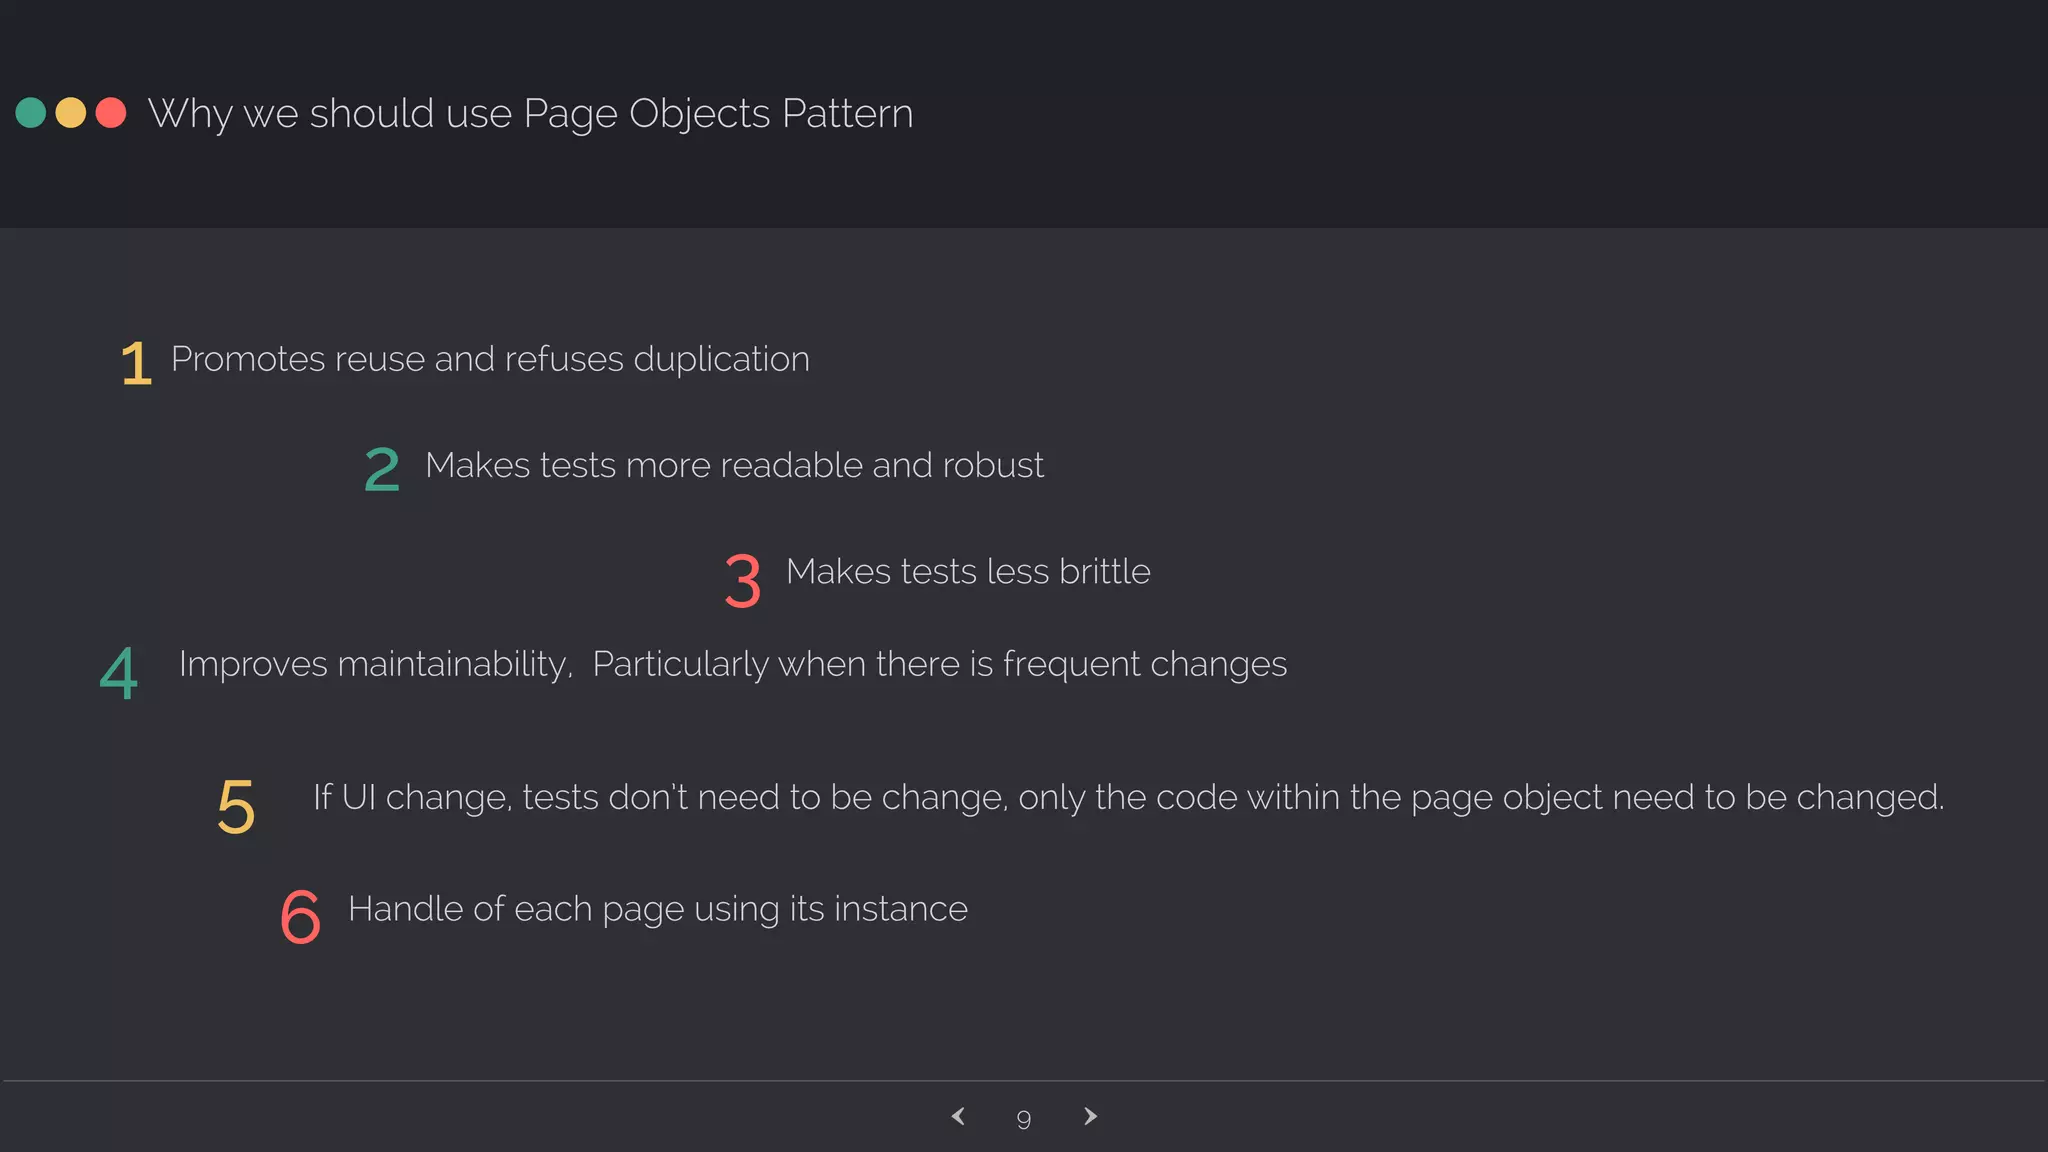Click the red number 6 marker
The height and width of the screenshot is (1152, 2048).
(300, 916)
